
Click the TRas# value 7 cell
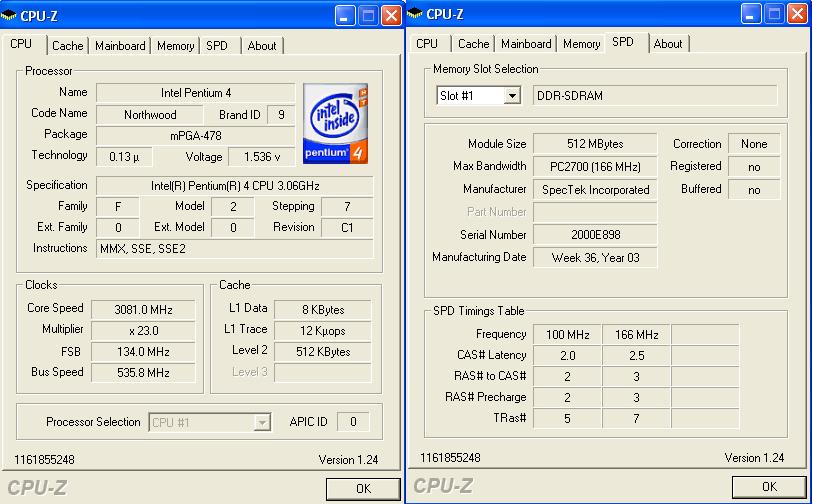coord(637,418)
